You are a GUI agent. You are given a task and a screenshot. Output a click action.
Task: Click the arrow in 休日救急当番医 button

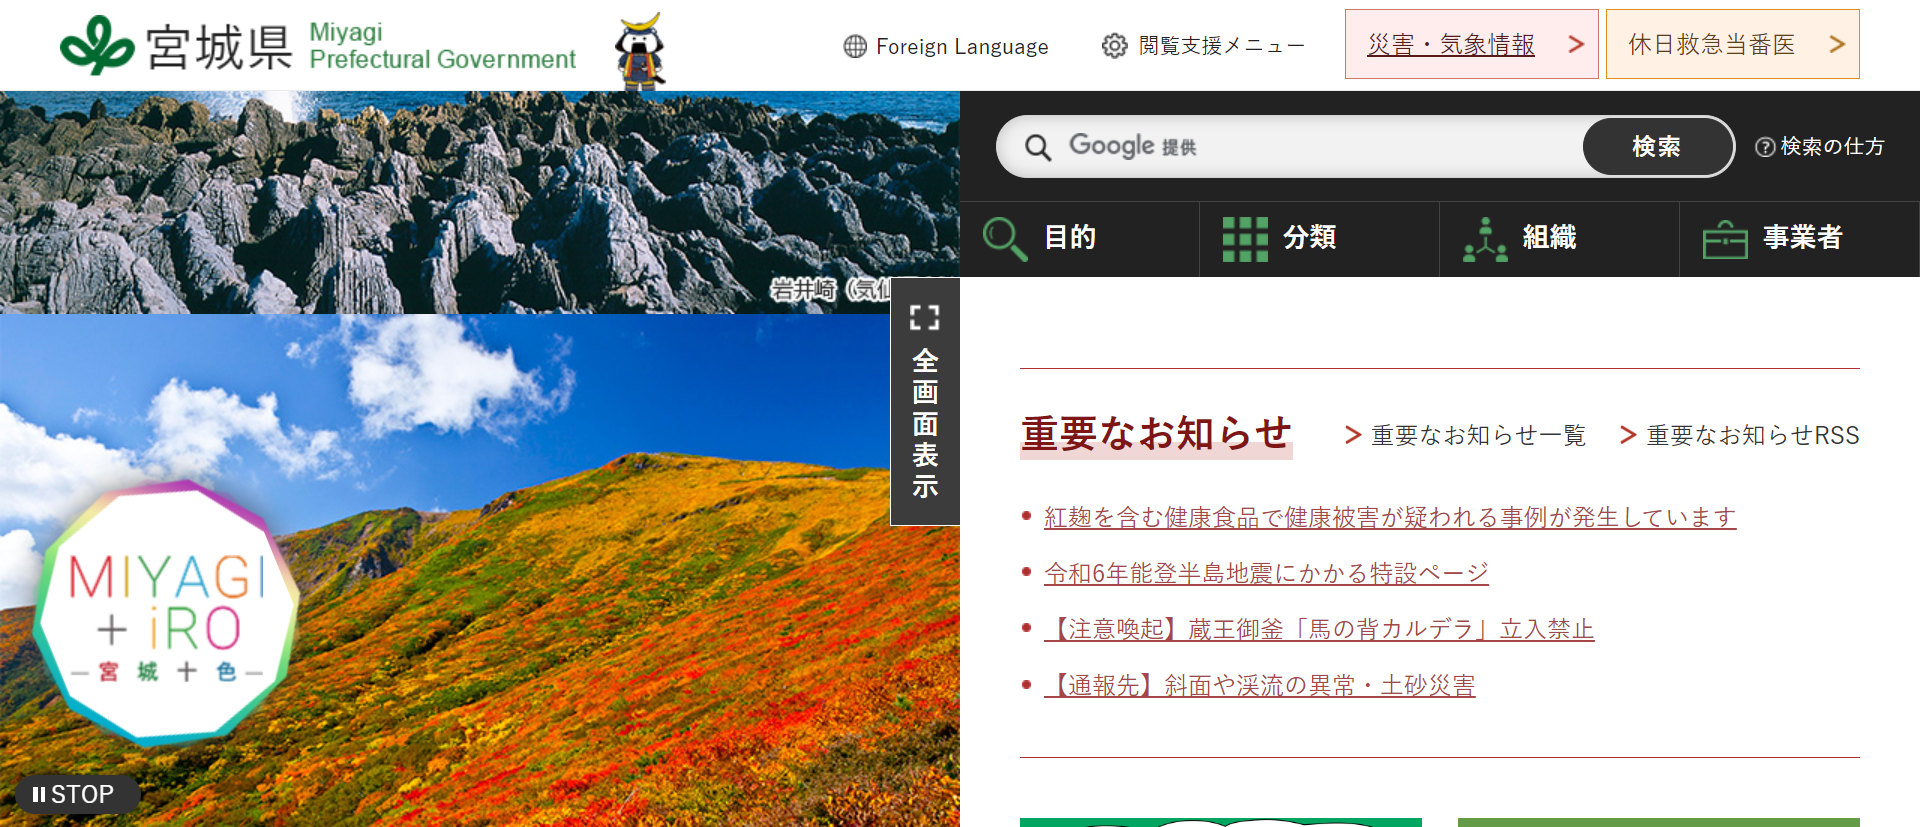click(1837, 44)
